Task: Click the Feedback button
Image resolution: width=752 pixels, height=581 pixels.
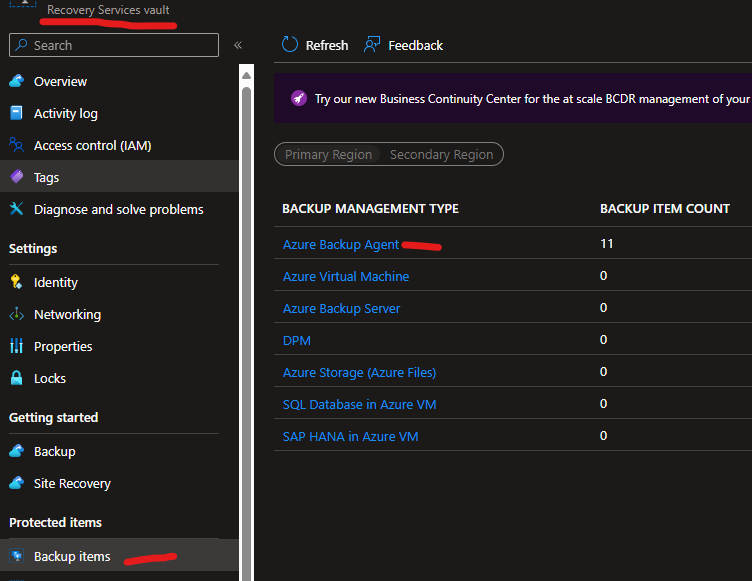Action: tap(403, 45)
